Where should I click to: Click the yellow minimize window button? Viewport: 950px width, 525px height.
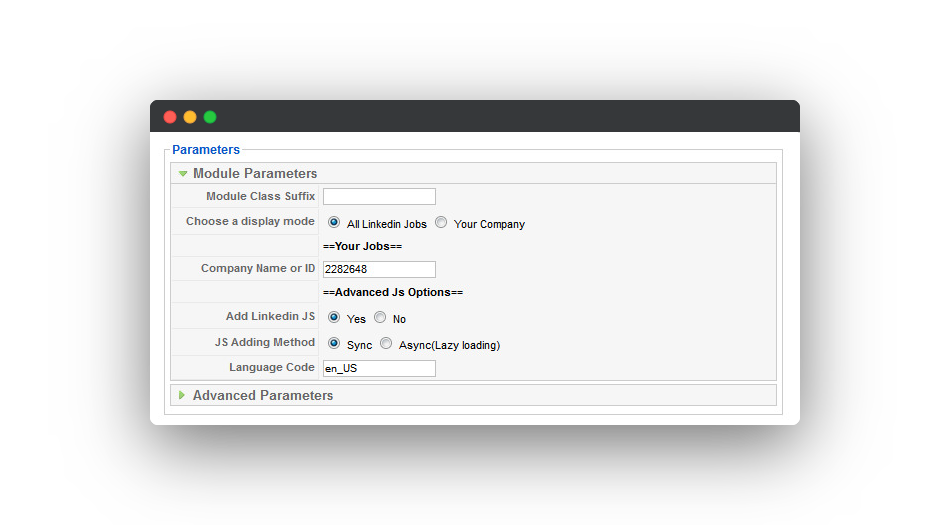[x=190, y=117]
